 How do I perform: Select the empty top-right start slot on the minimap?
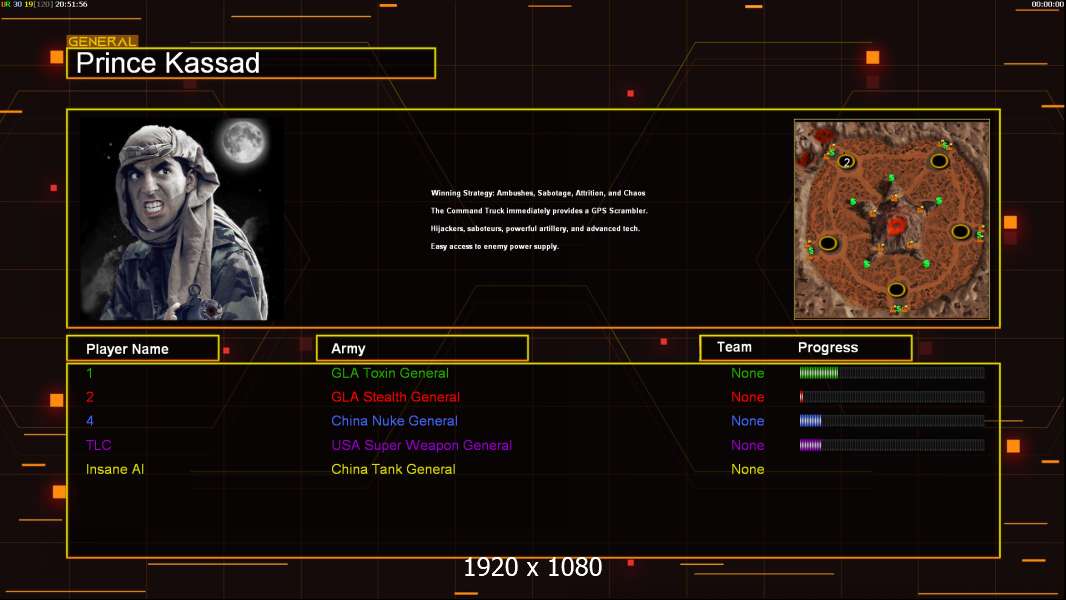(x=939, y=160)
